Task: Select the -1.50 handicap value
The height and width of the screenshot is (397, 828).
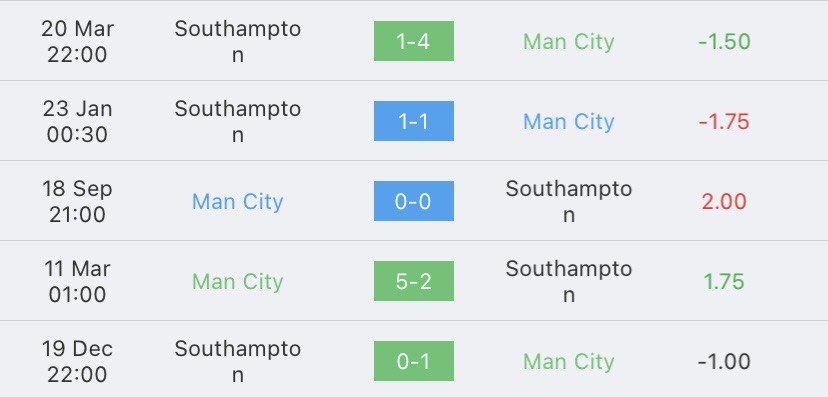Action: pos(724,42)
